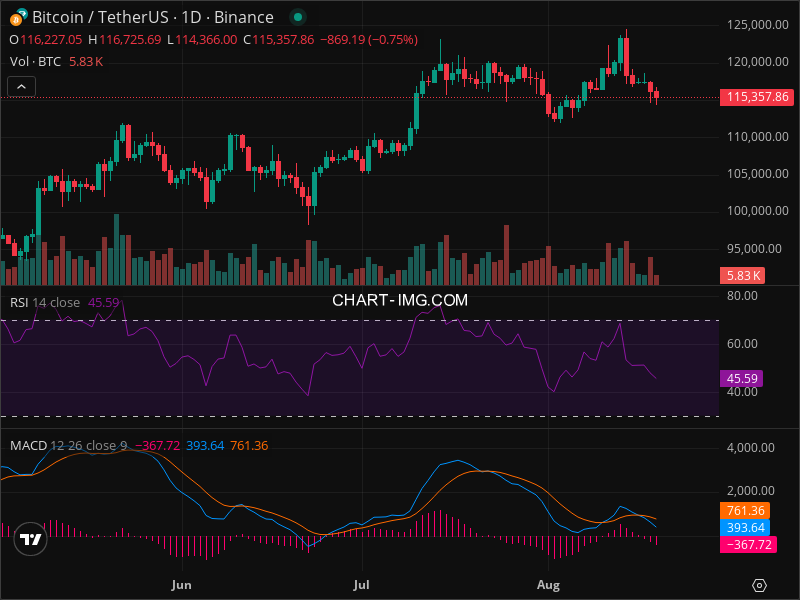The height and width of the screenshot is (600, 800).
Task: Click the 95,000.00 price axis label
Action: click(x=754, y=248)
